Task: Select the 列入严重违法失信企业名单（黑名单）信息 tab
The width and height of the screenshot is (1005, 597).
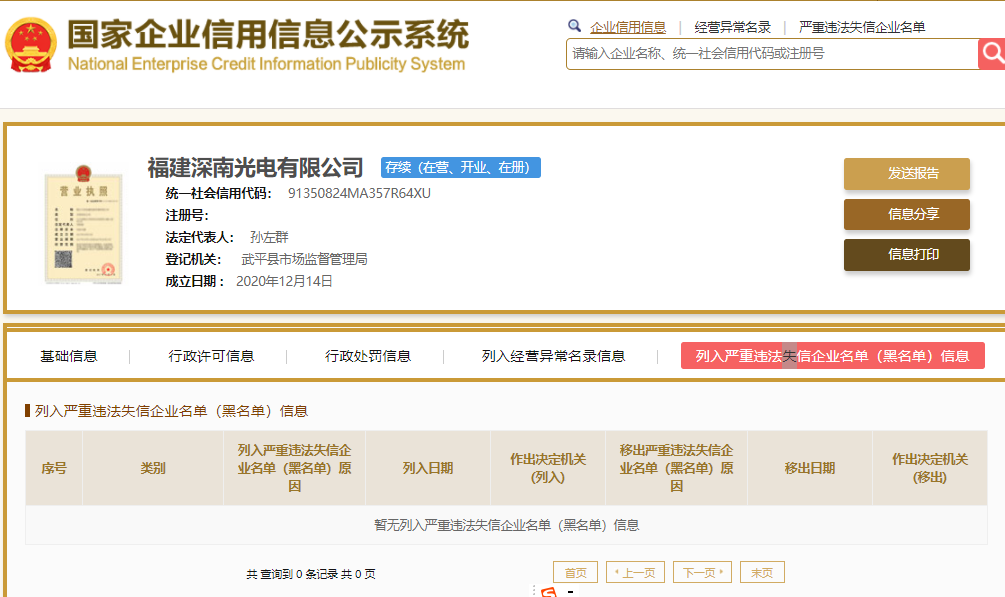Action: click(833, 356)
